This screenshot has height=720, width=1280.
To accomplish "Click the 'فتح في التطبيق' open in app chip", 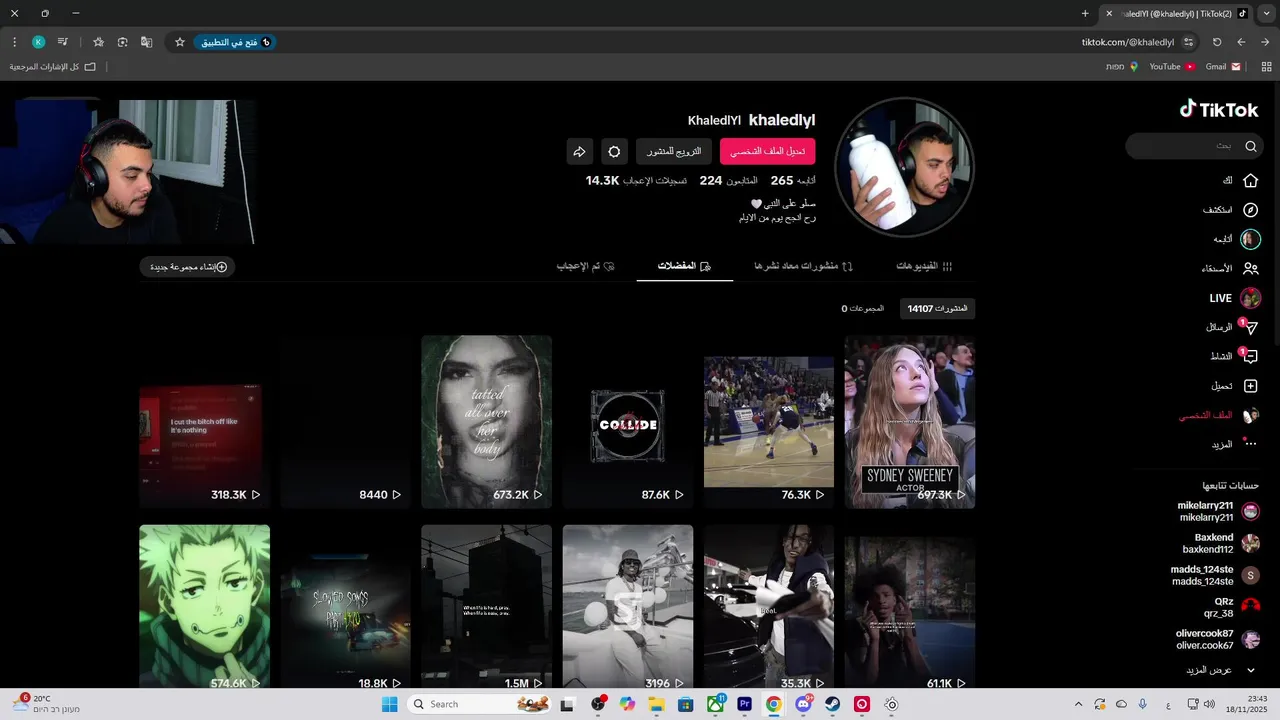I will point(235,42).
